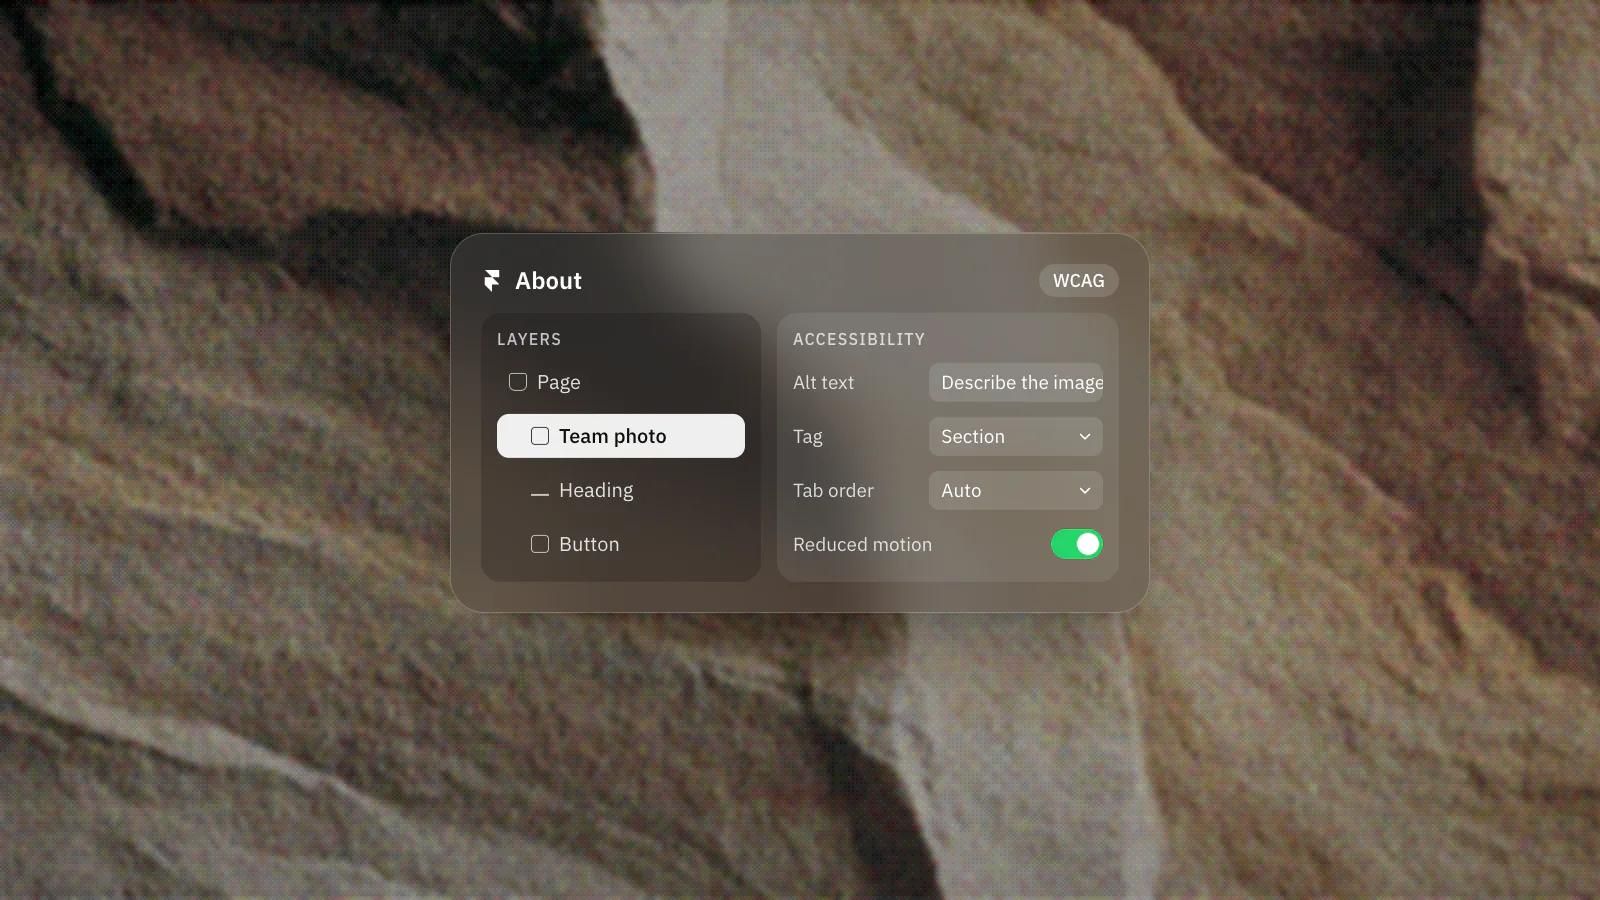The height and width of the screenshot is (900, 1600).
Task: Click the text line icon beside Heading
Action: point(540,494)
